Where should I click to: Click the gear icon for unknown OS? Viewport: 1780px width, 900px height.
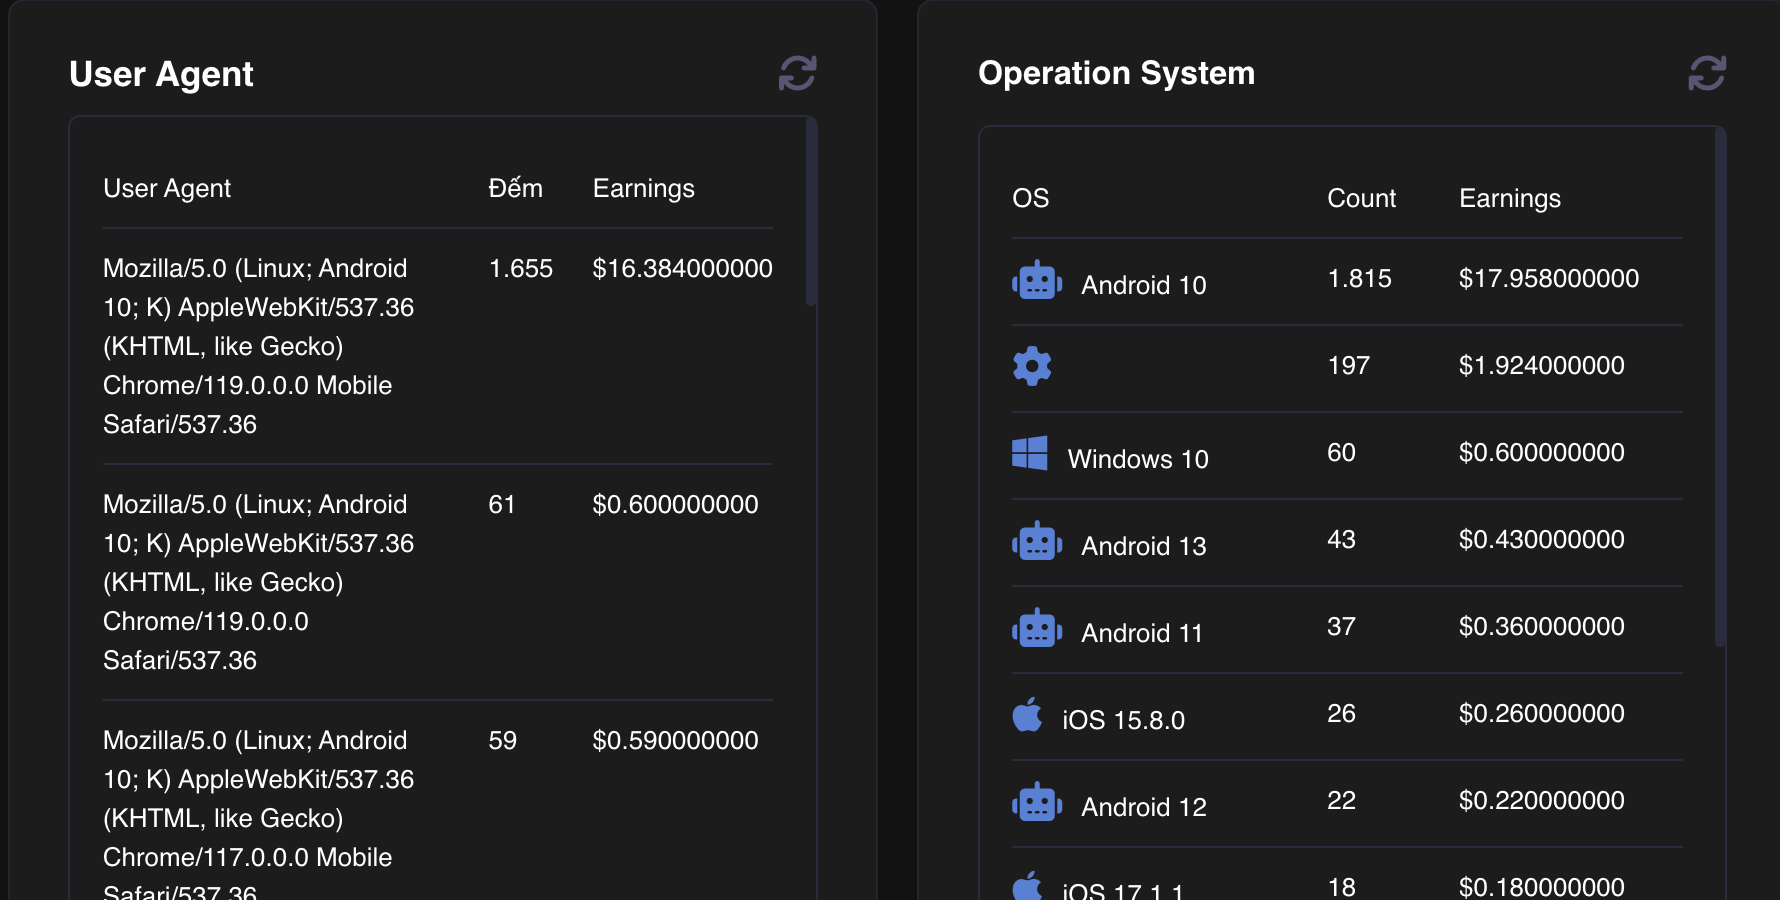pyautogui.click(x=1032, y=366)
